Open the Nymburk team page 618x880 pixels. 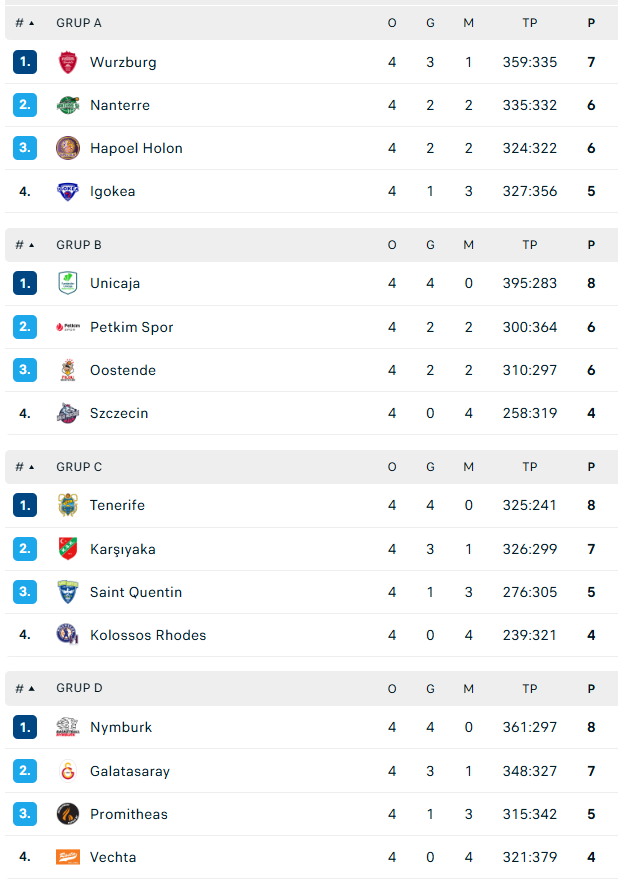pos(121,727)
